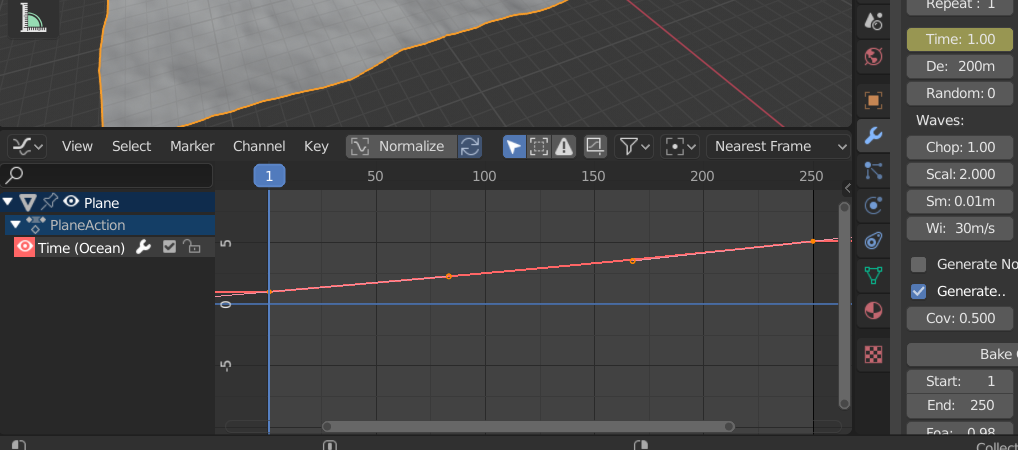Toggle auto normalization refresh icon
This screenshot has width=1018, height=450.
click(470, 147)
